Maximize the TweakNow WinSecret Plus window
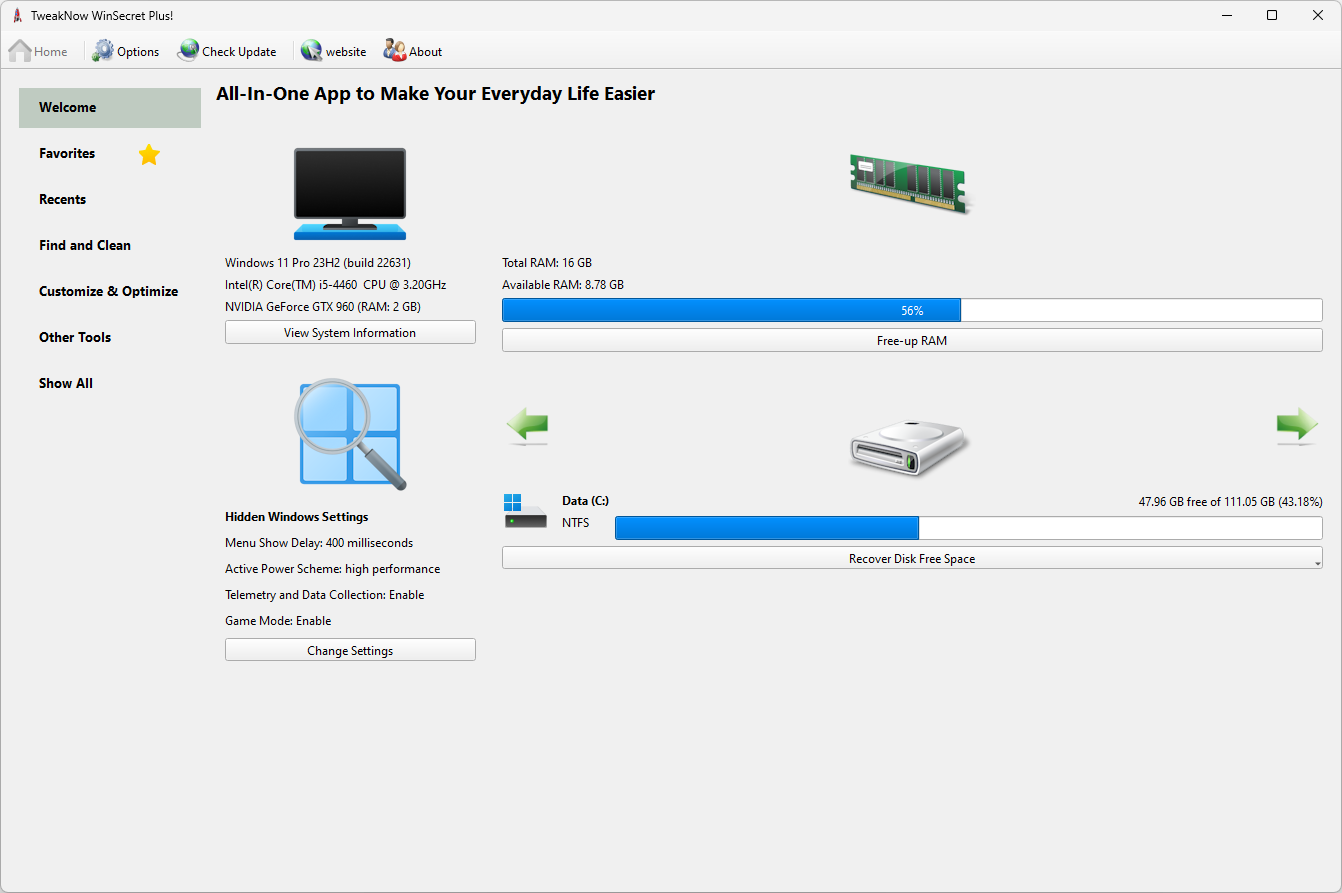 pyautogui.click(x=1272, y=15)
